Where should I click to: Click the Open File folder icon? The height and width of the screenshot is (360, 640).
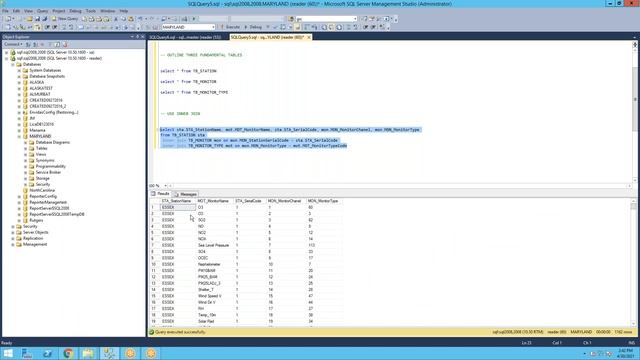[x=29, y=19]
